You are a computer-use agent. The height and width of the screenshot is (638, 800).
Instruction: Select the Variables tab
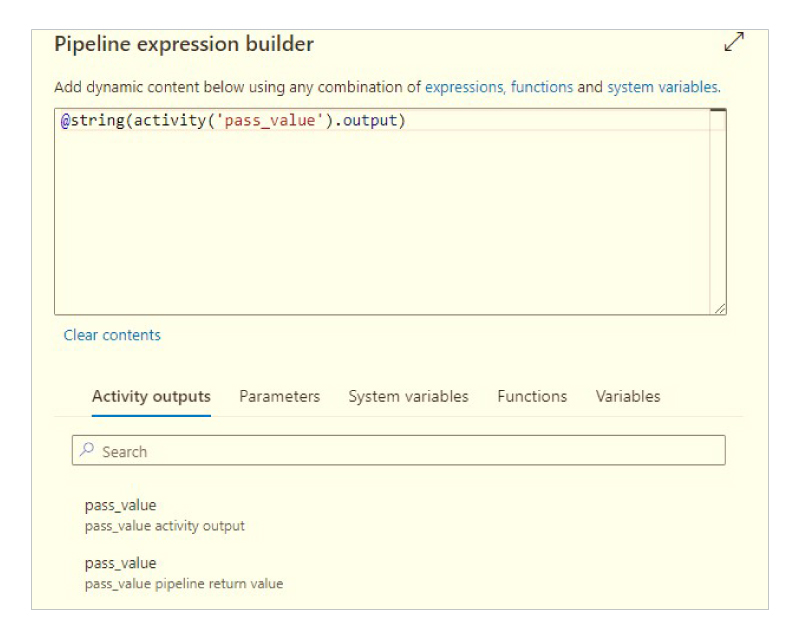[628, 397]
